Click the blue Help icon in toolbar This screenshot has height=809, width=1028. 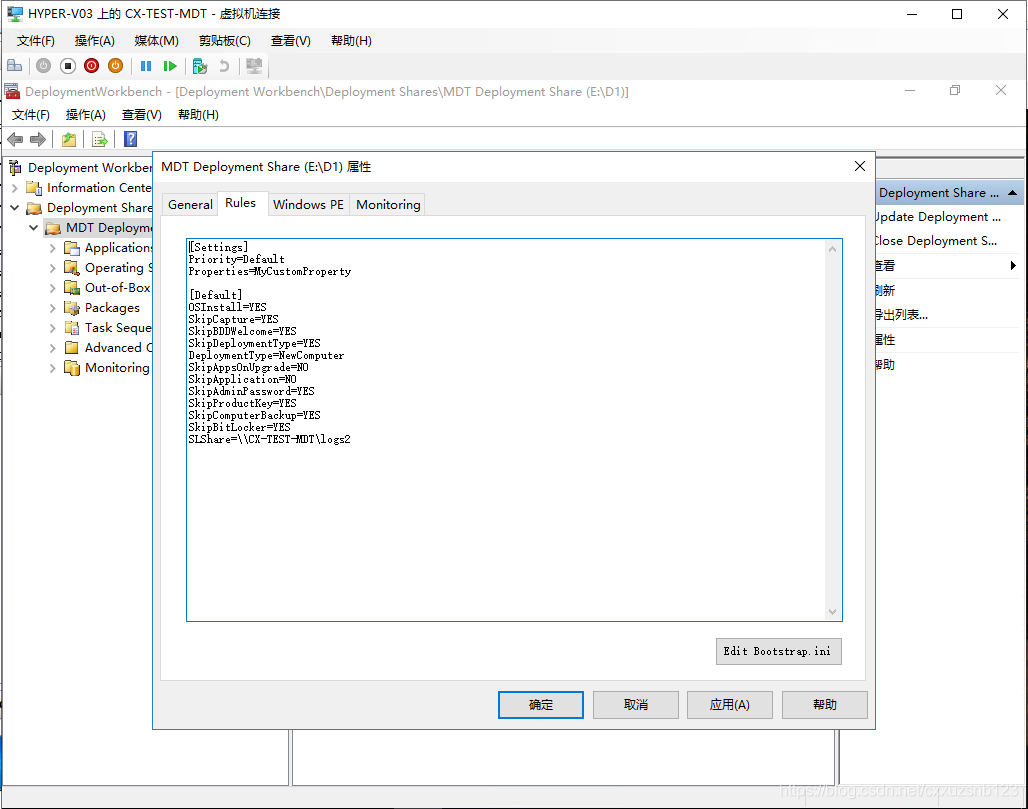click(130, 139)
